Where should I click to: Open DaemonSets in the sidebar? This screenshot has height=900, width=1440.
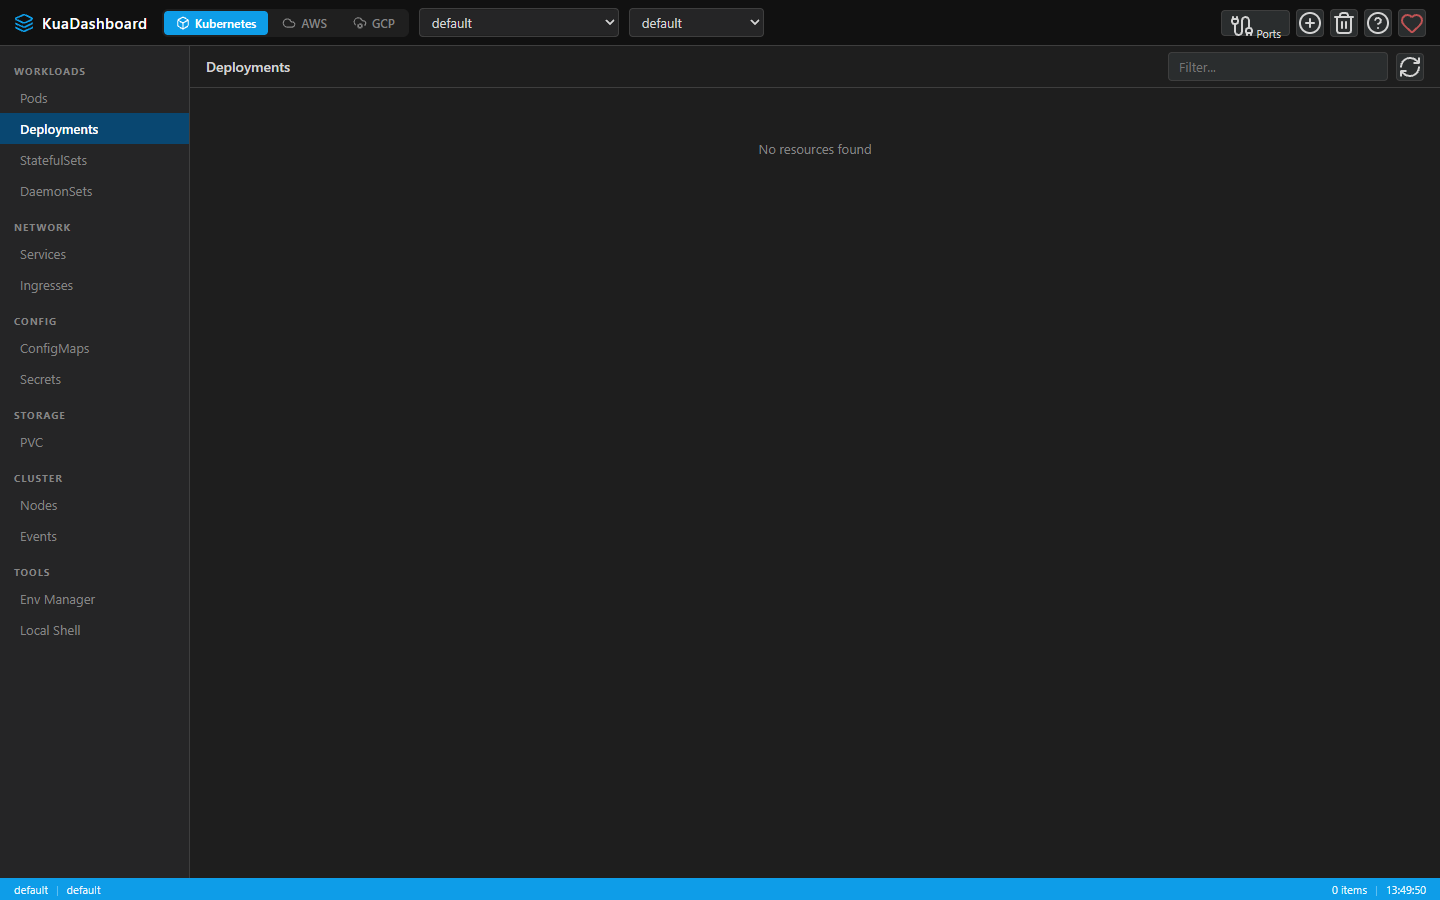[94, 191]
